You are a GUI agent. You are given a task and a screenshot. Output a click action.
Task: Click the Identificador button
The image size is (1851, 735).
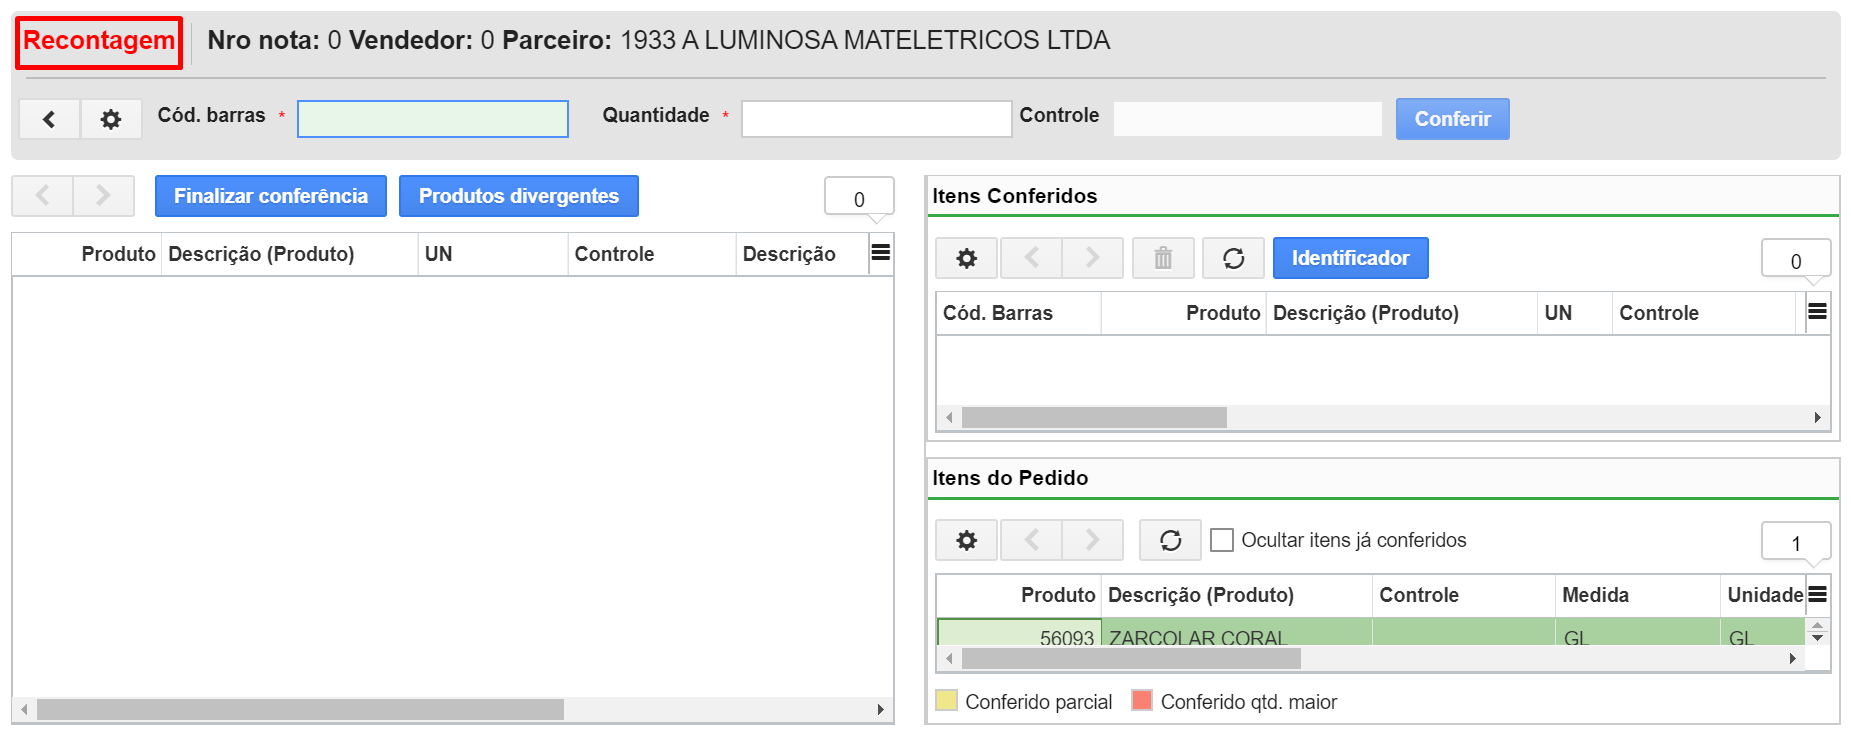1350,258
